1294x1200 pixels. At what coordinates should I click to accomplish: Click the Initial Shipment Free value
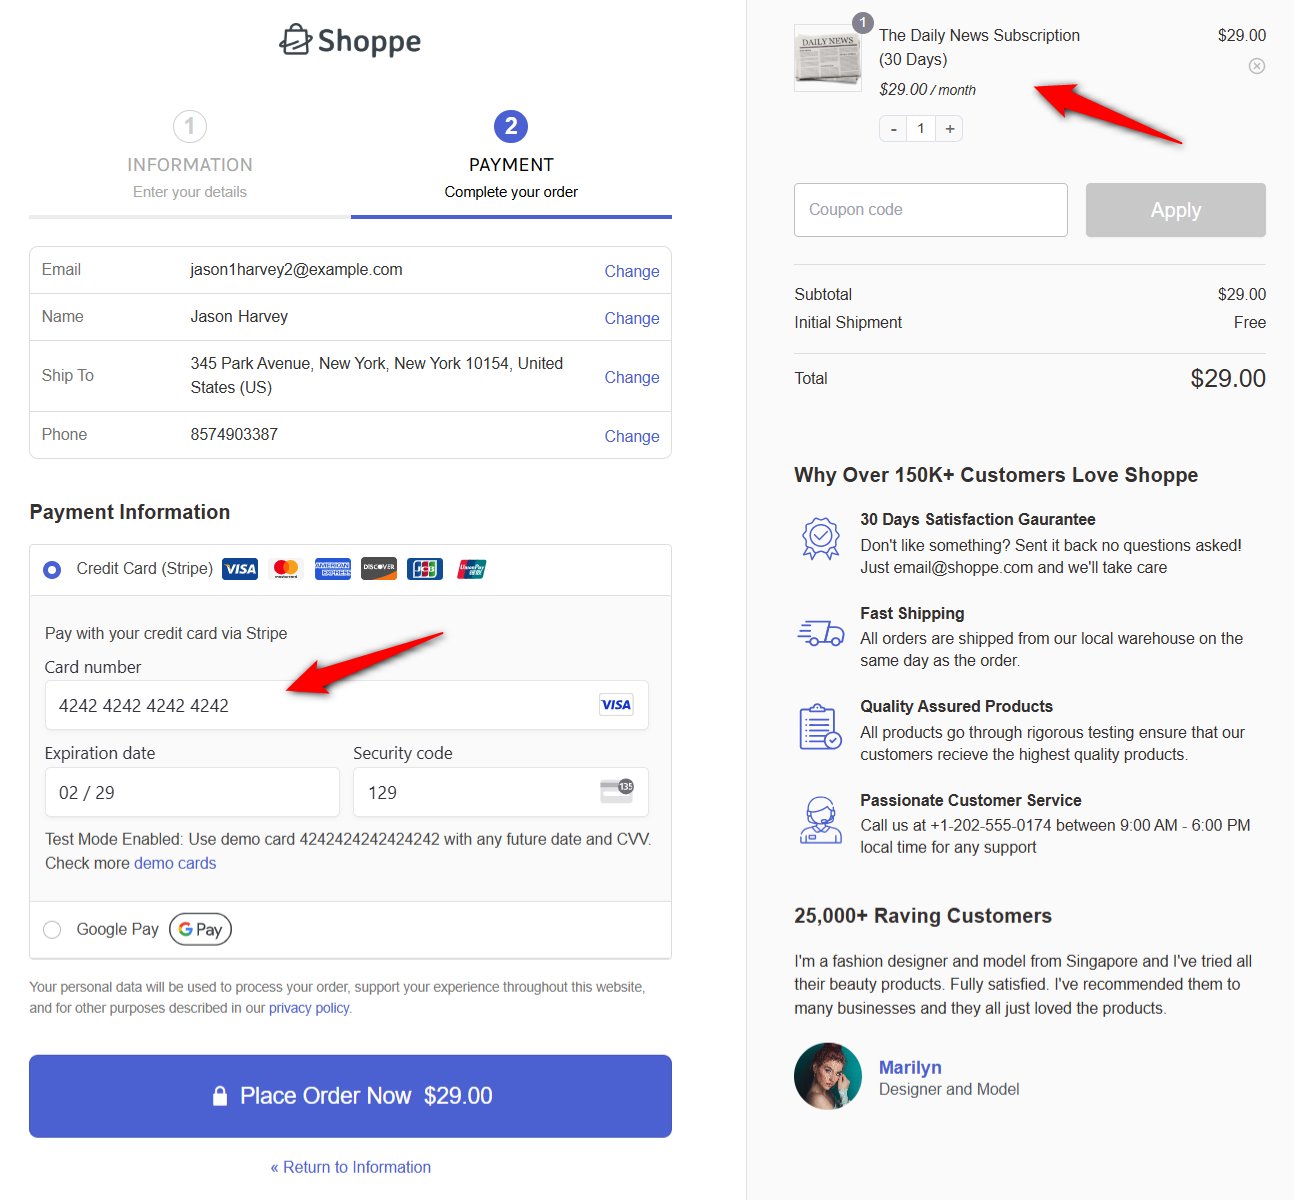1250,322
